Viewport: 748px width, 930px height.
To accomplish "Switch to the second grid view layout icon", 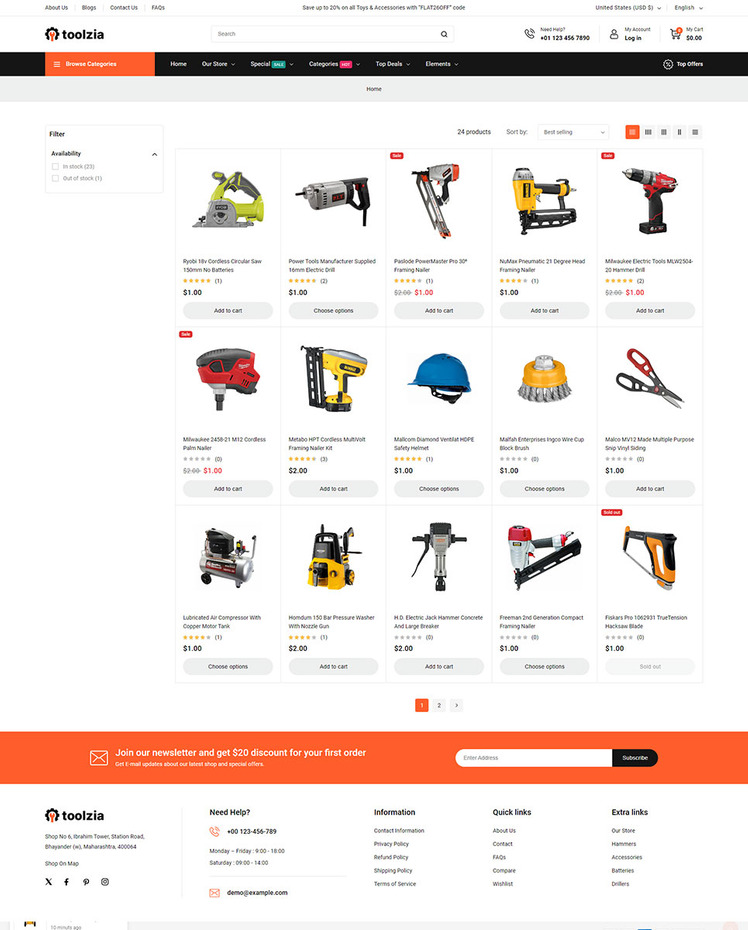I will (648, 132).
